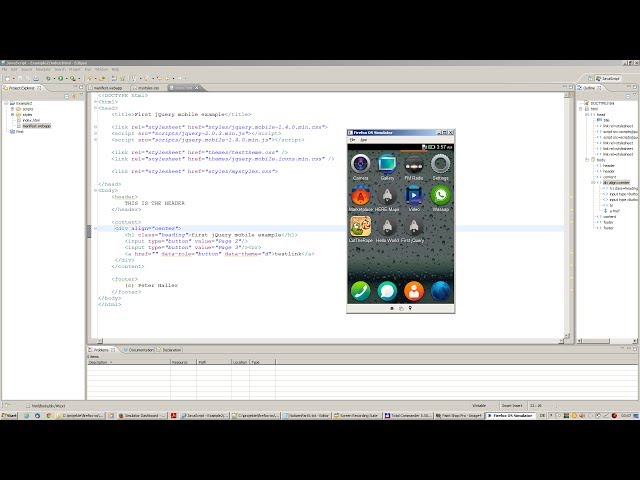
Task: Collapse the Example2 project node
Action: point(6,104)
